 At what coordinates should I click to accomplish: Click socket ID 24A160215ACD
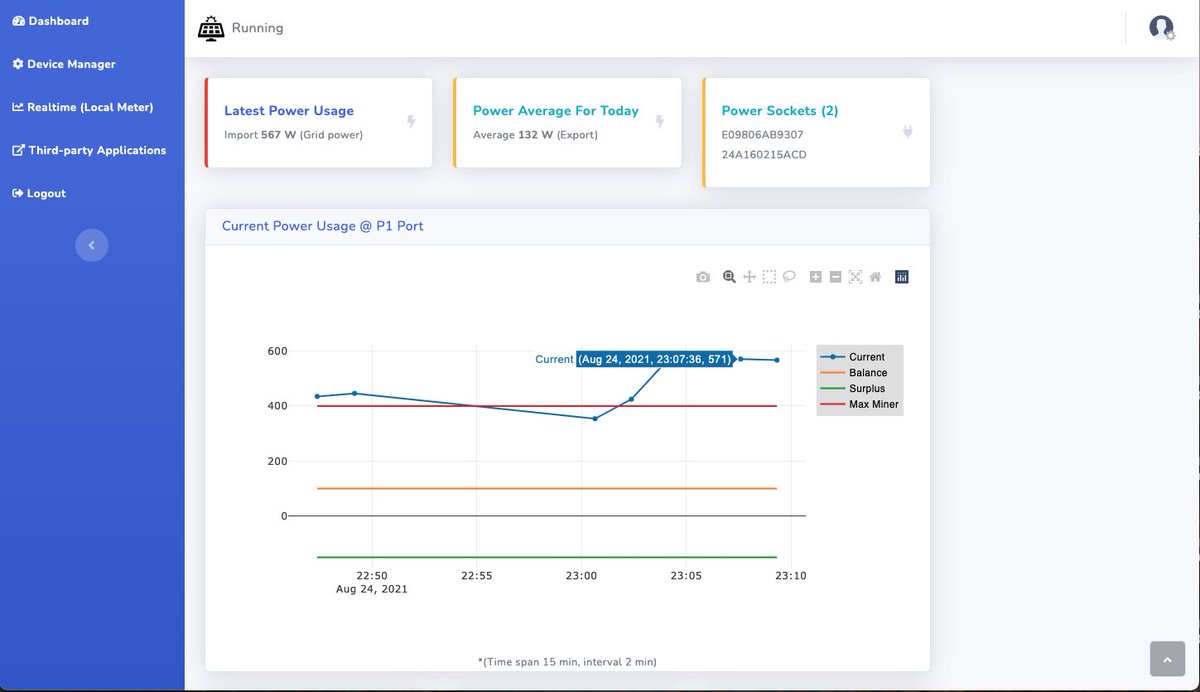pyautogui.click(x=764, y=155)
